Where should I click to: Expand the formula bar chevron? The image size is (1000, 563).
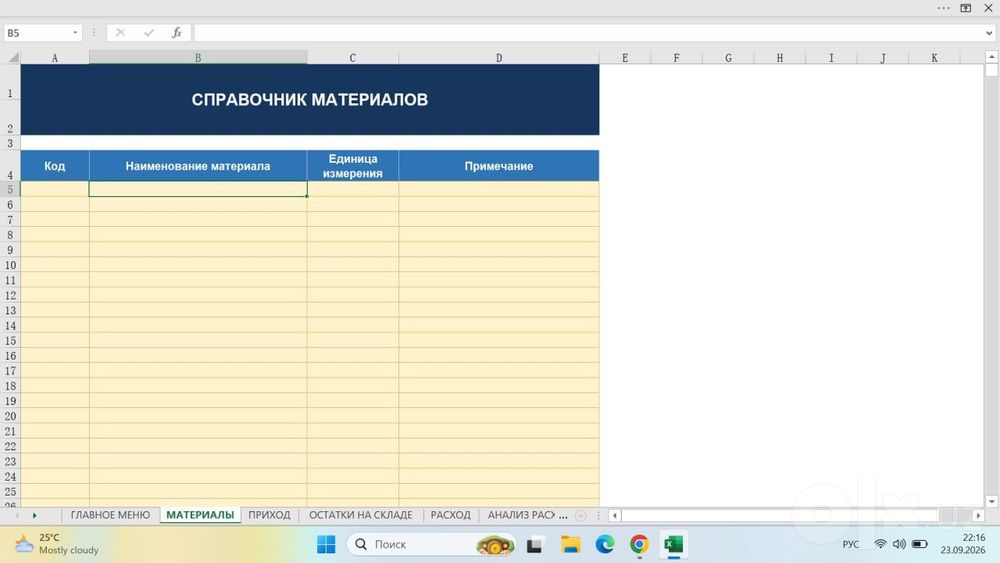pos(989,33)
